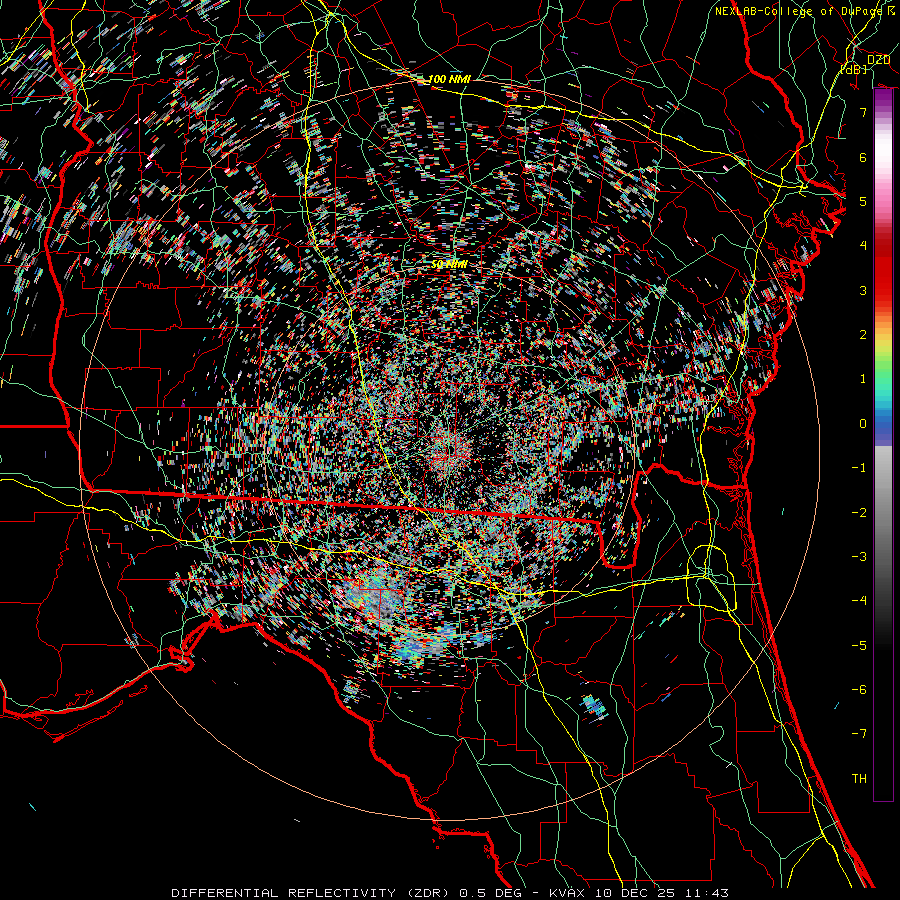Click the Differential Reflectivity ZDR caption text

tap(312, 893)
